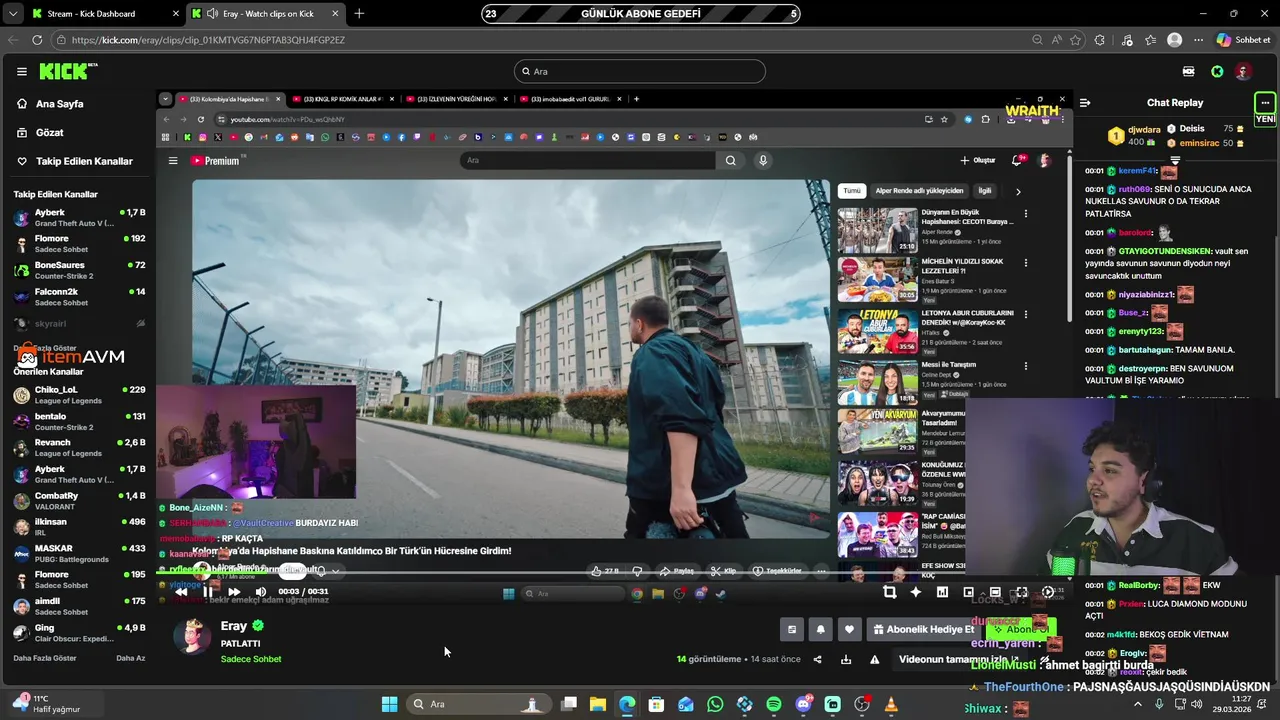This screenshot has height=720, width=1280.
Task: Download the clip
Action: [x=846, y=659]
